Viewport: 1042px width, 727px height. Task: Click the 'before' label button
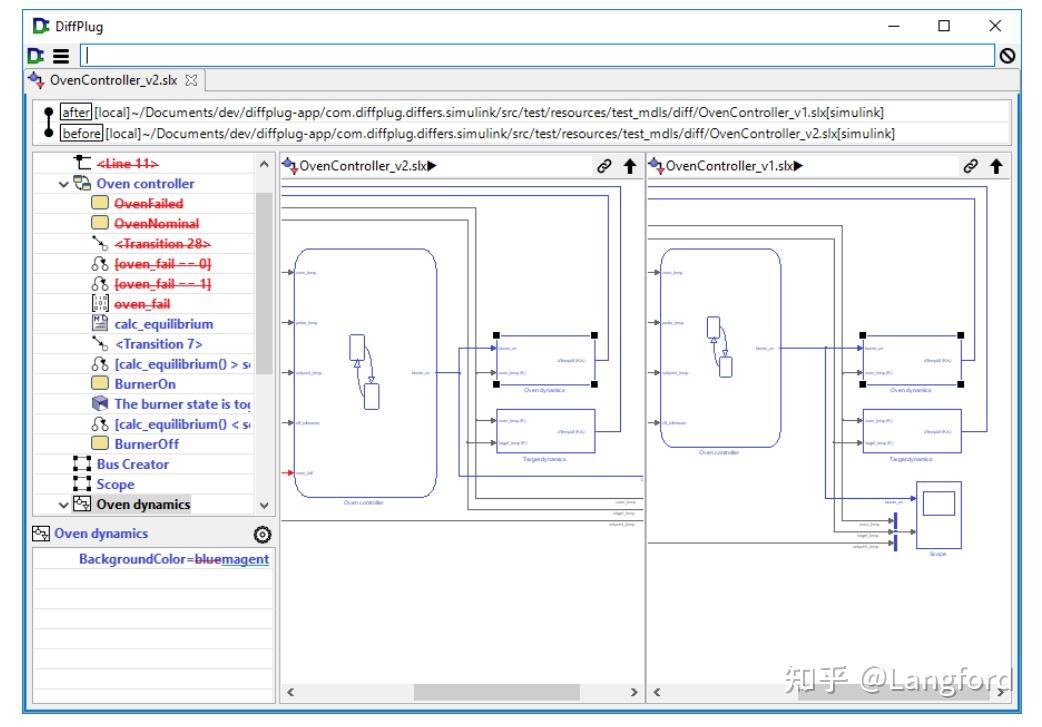pyautogui.click(x=82, y=133)
